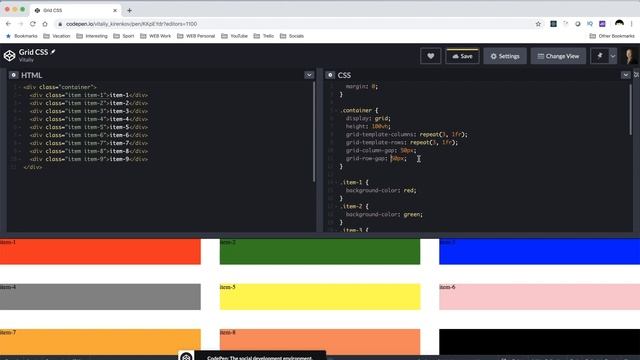The width and height of the screenshot is (640, 360).
Task: Click pink item-6 box in preview
Action: point(540,297)
